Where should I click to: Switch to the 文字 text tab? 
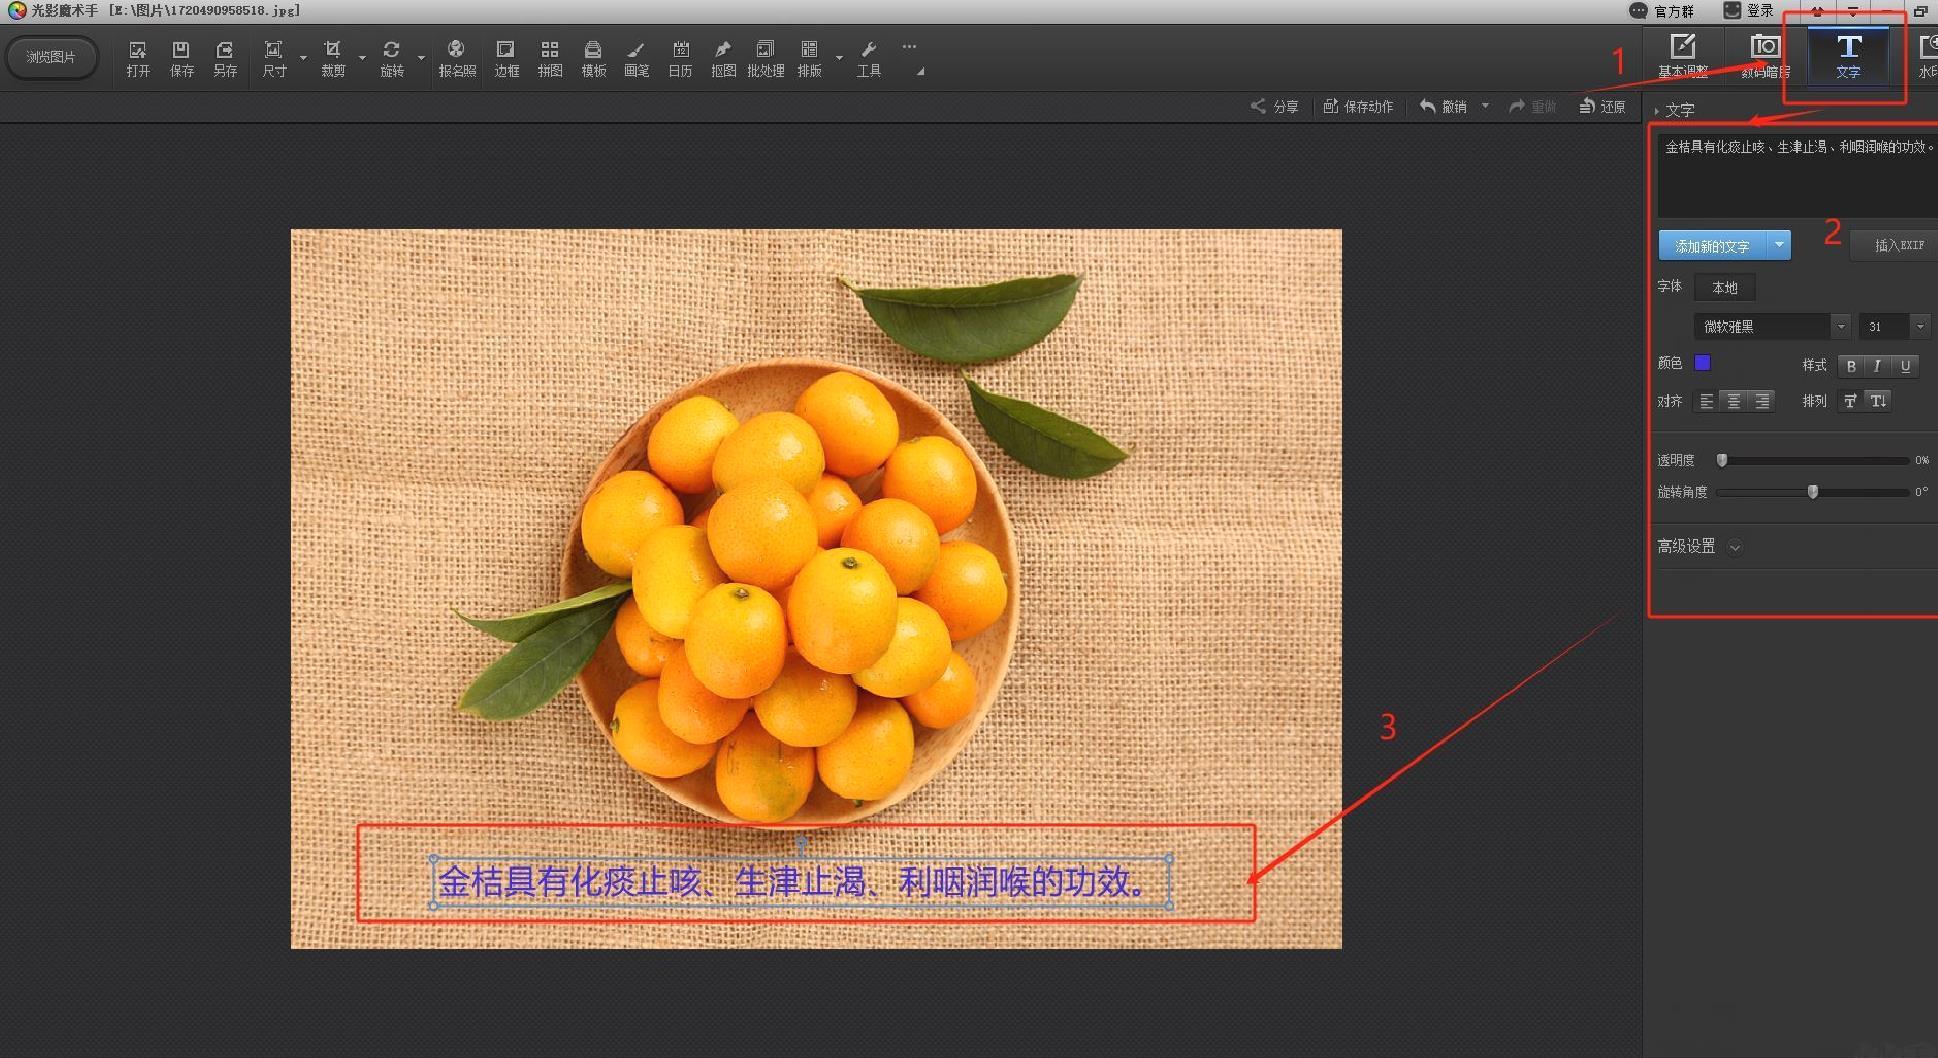coord(1848,56)
